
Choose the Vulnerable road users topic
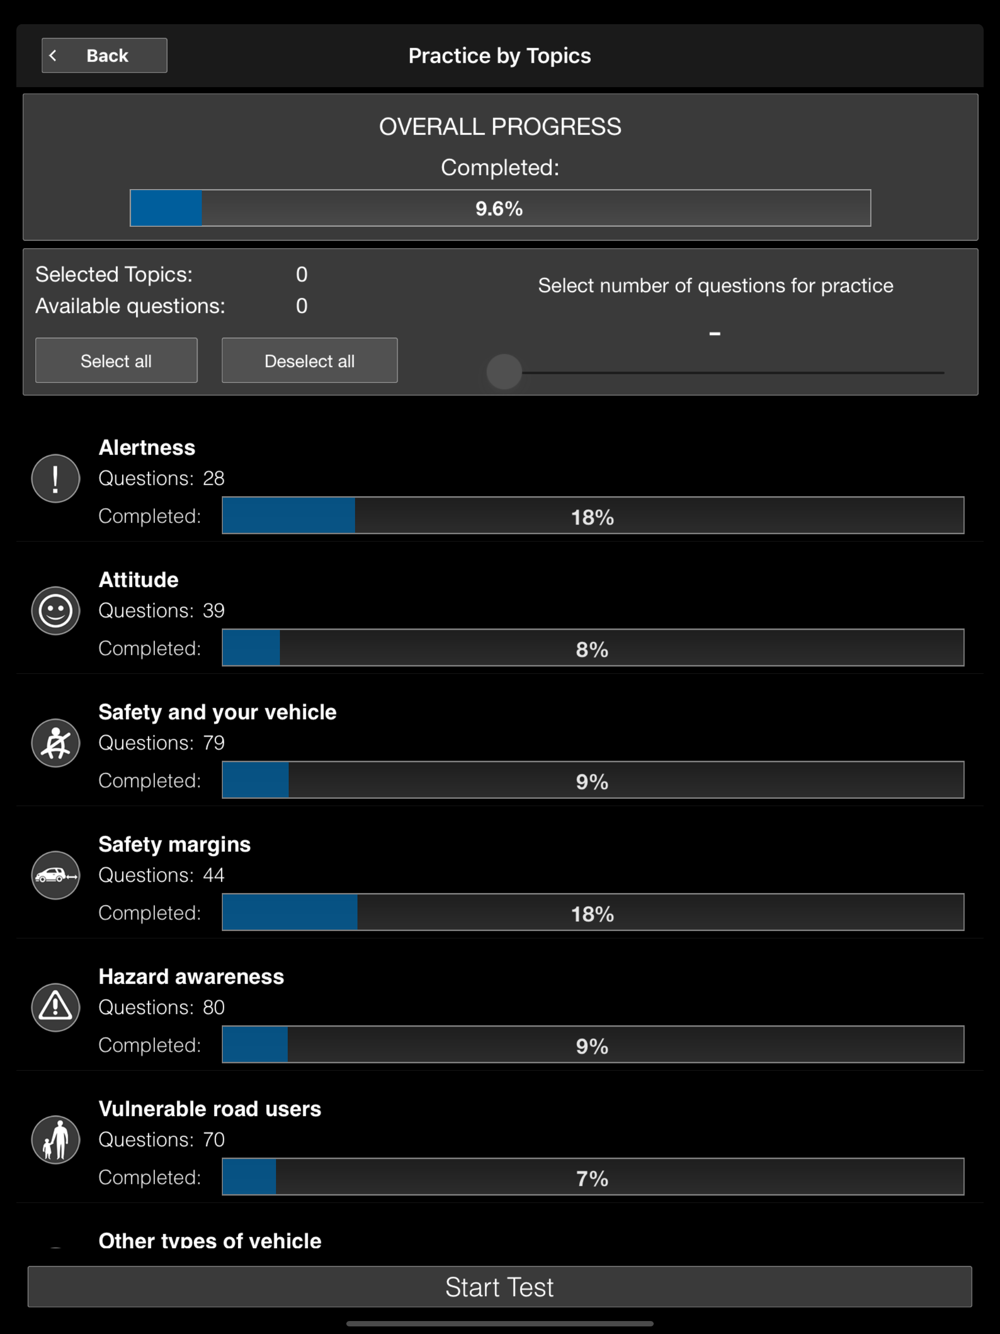tap(210, 1109)
